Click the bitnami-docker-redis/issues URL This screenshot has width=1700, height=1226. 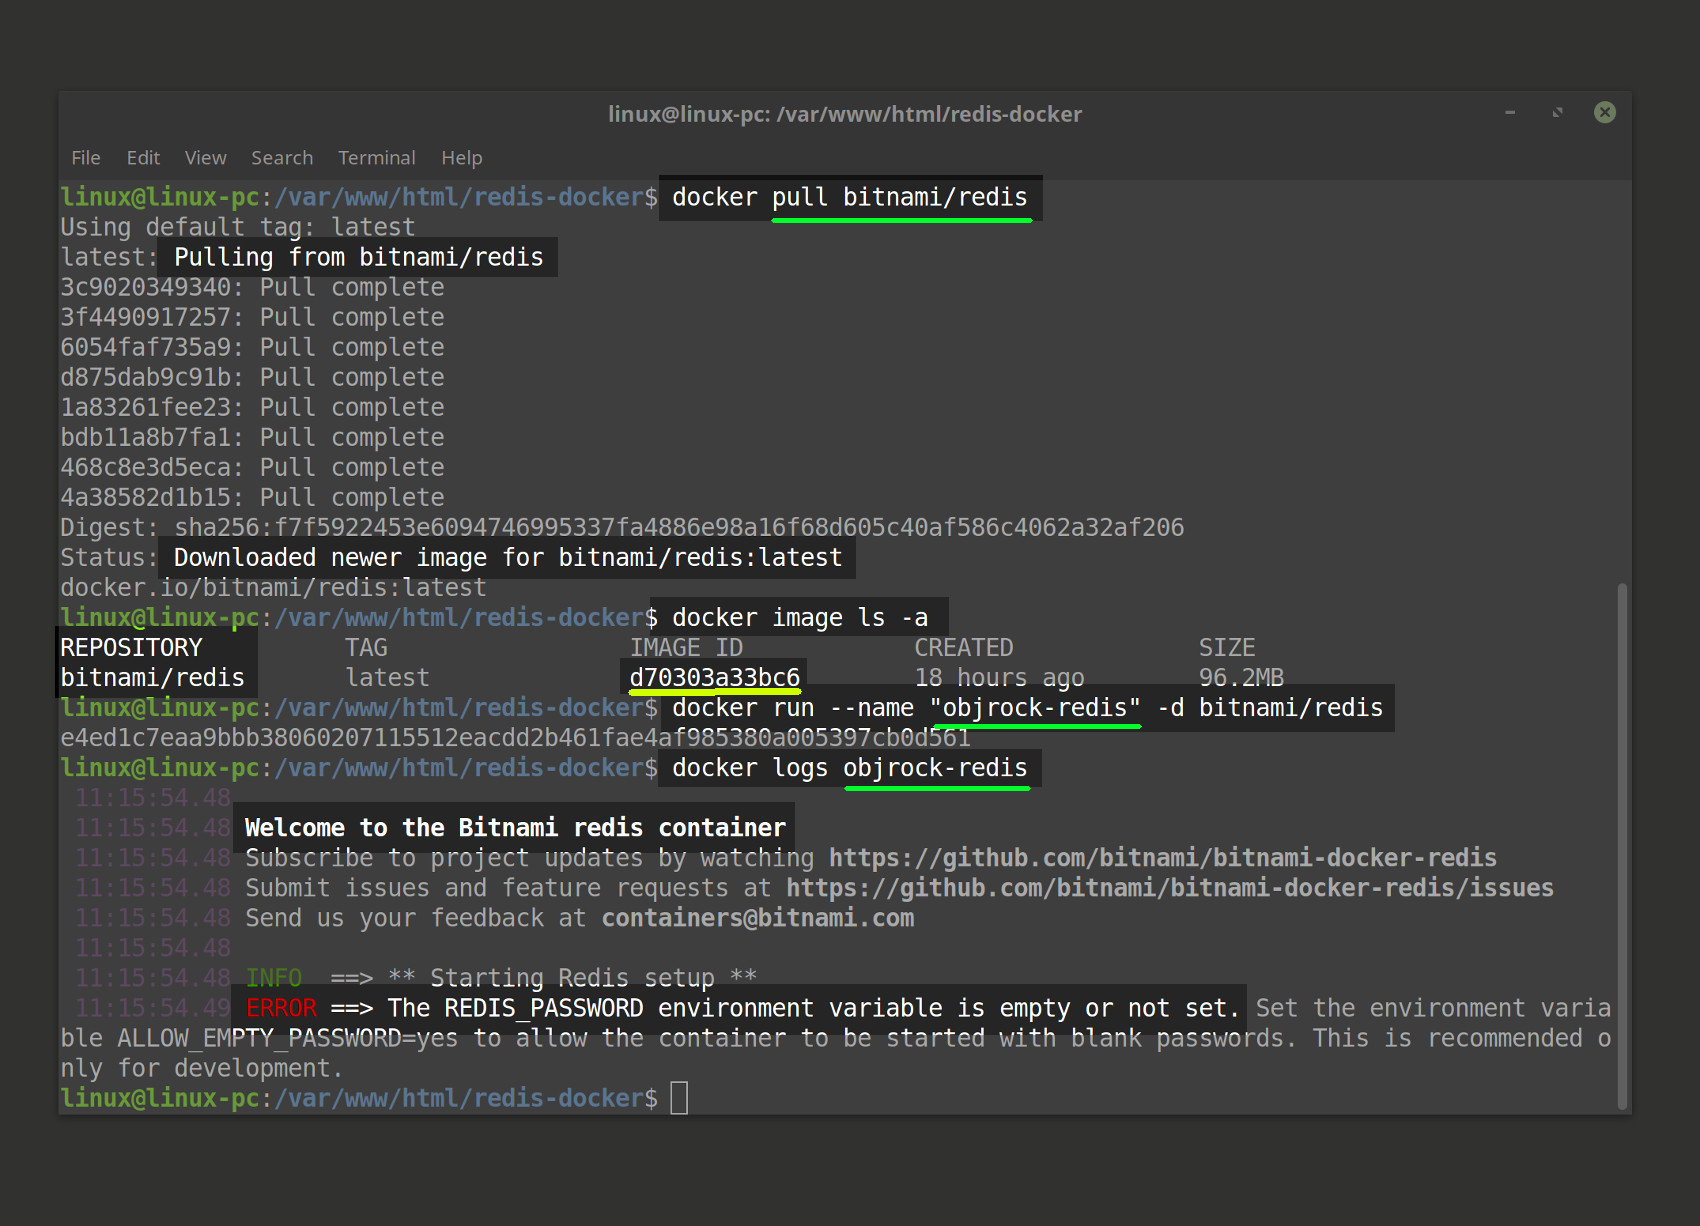click(1170, 888)
